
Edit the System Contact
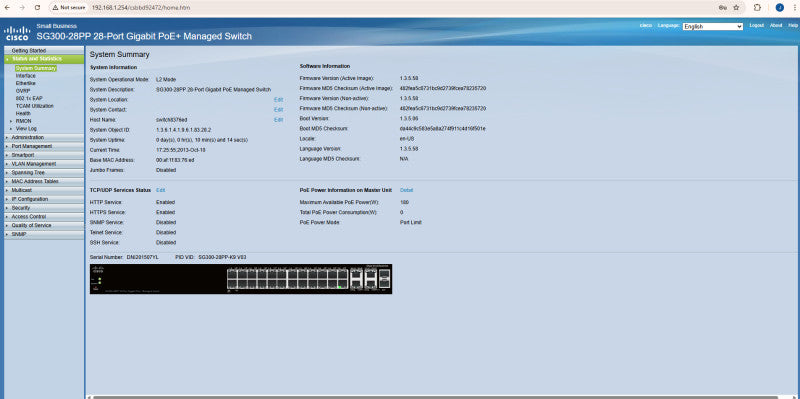pos(279,110)
